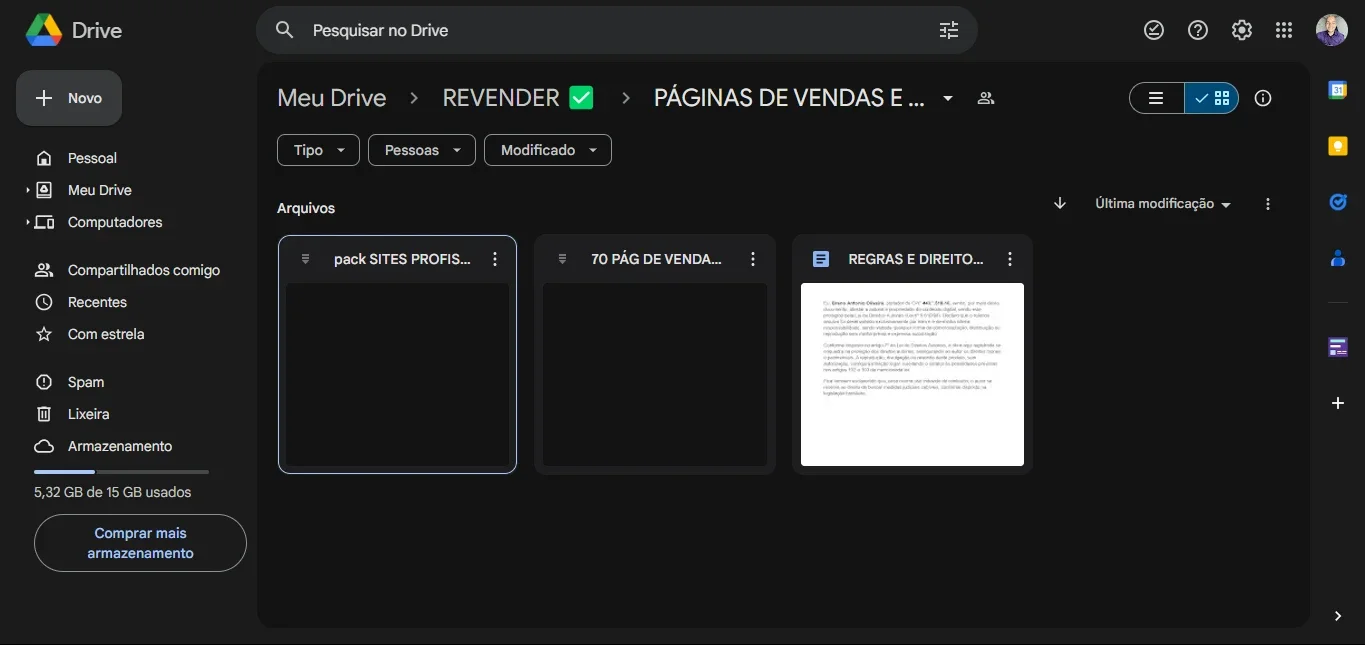Expand the Tipo filter dropdown
Screen dimensions: 1365x645
click(x=318, y=150)
